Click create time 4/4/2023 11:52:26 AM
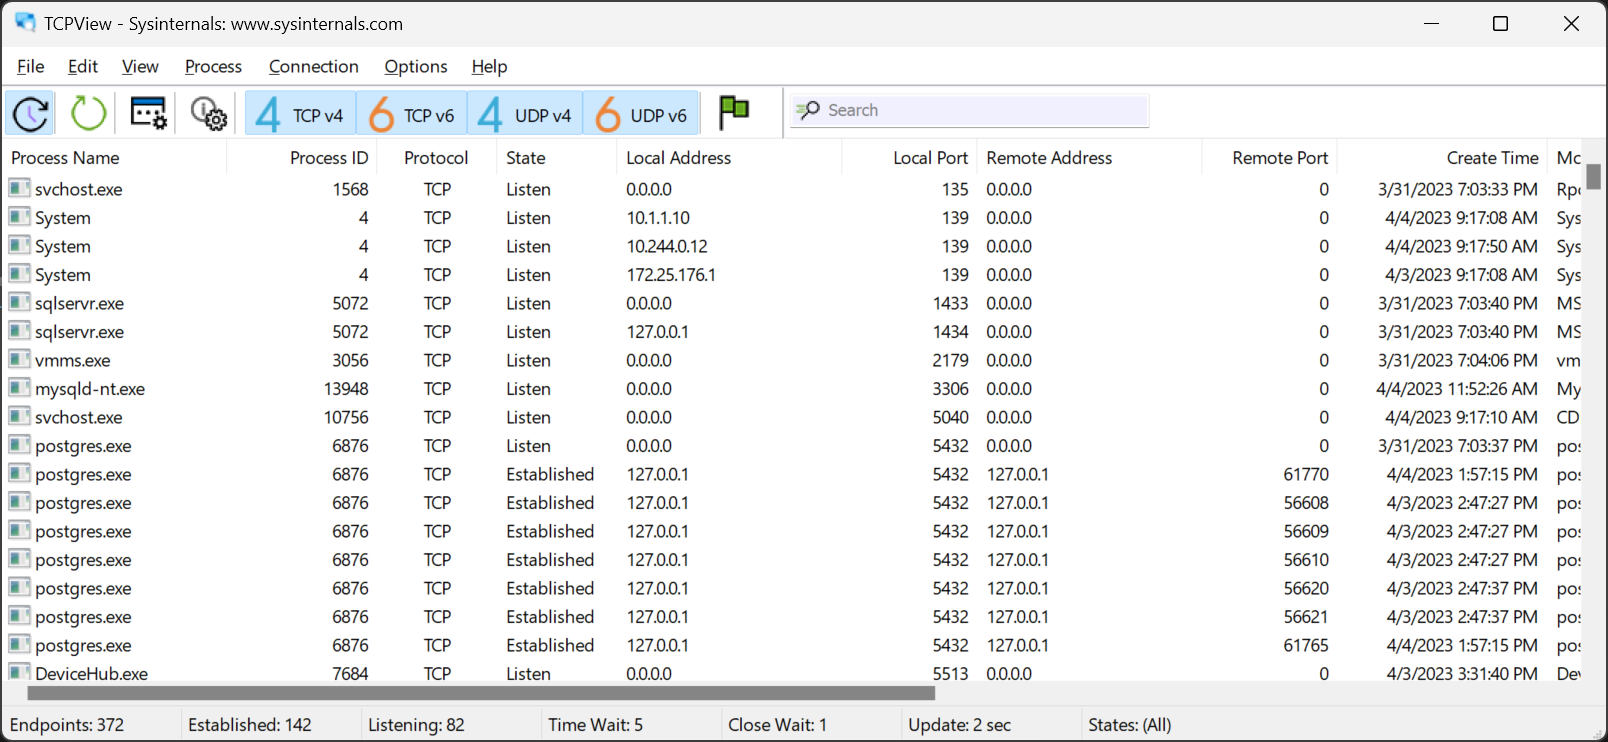The width and height of the screenshot is (1608, 742). point(1457,389)
